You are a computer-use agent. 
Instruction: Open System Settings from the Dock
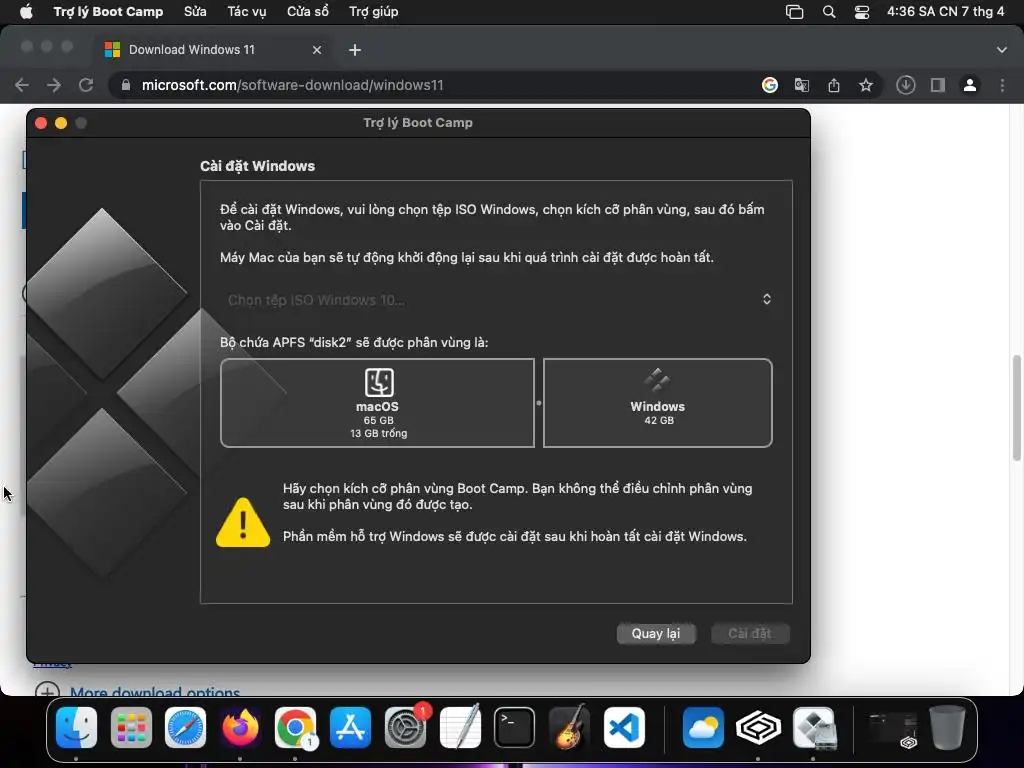[x=406, y=728]
